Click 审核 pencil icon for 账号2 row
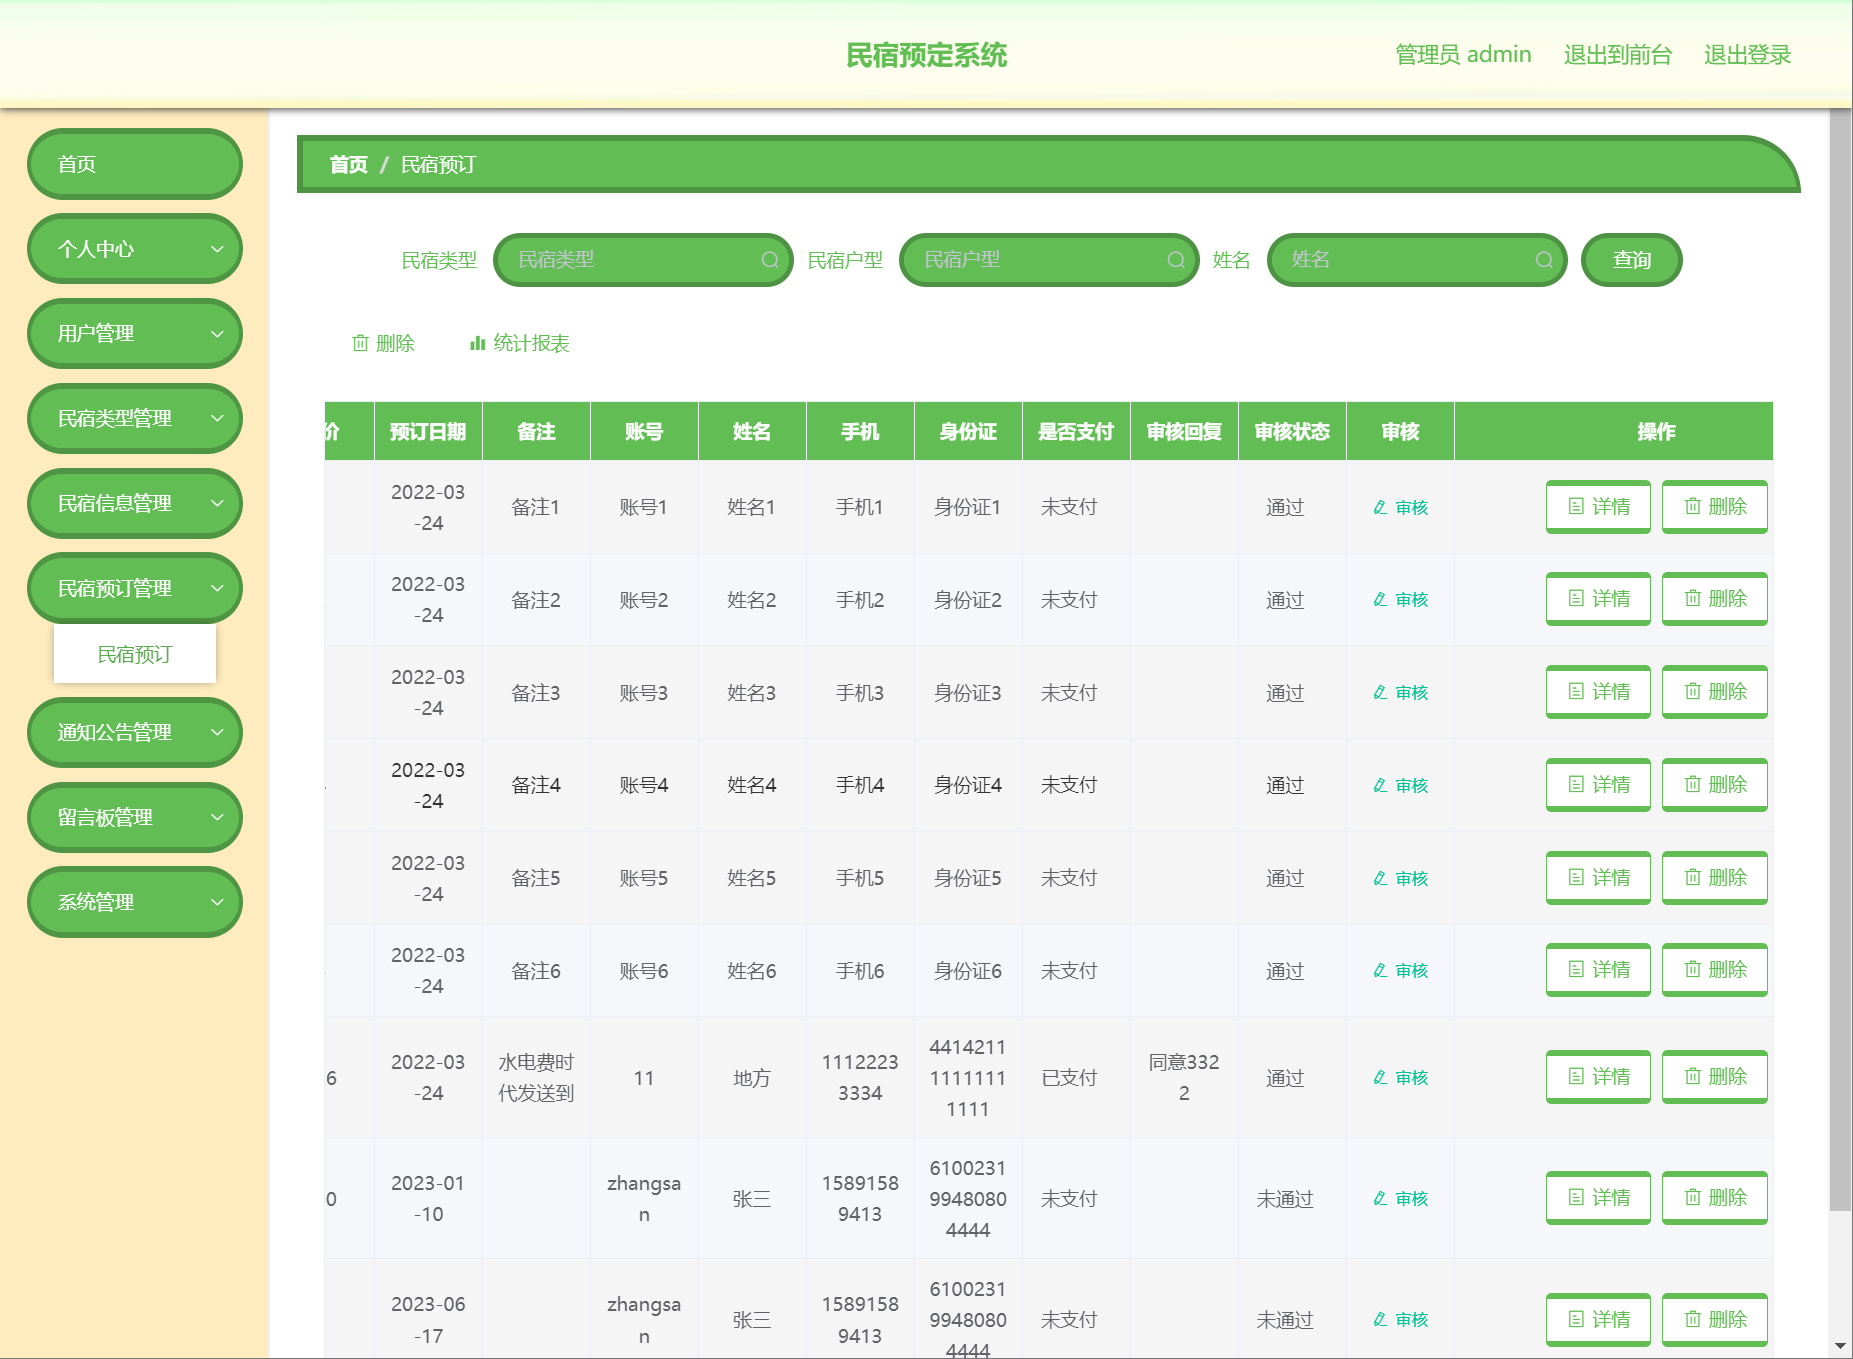Viewport: 1853px width, 1359px height. [1380, 599]
